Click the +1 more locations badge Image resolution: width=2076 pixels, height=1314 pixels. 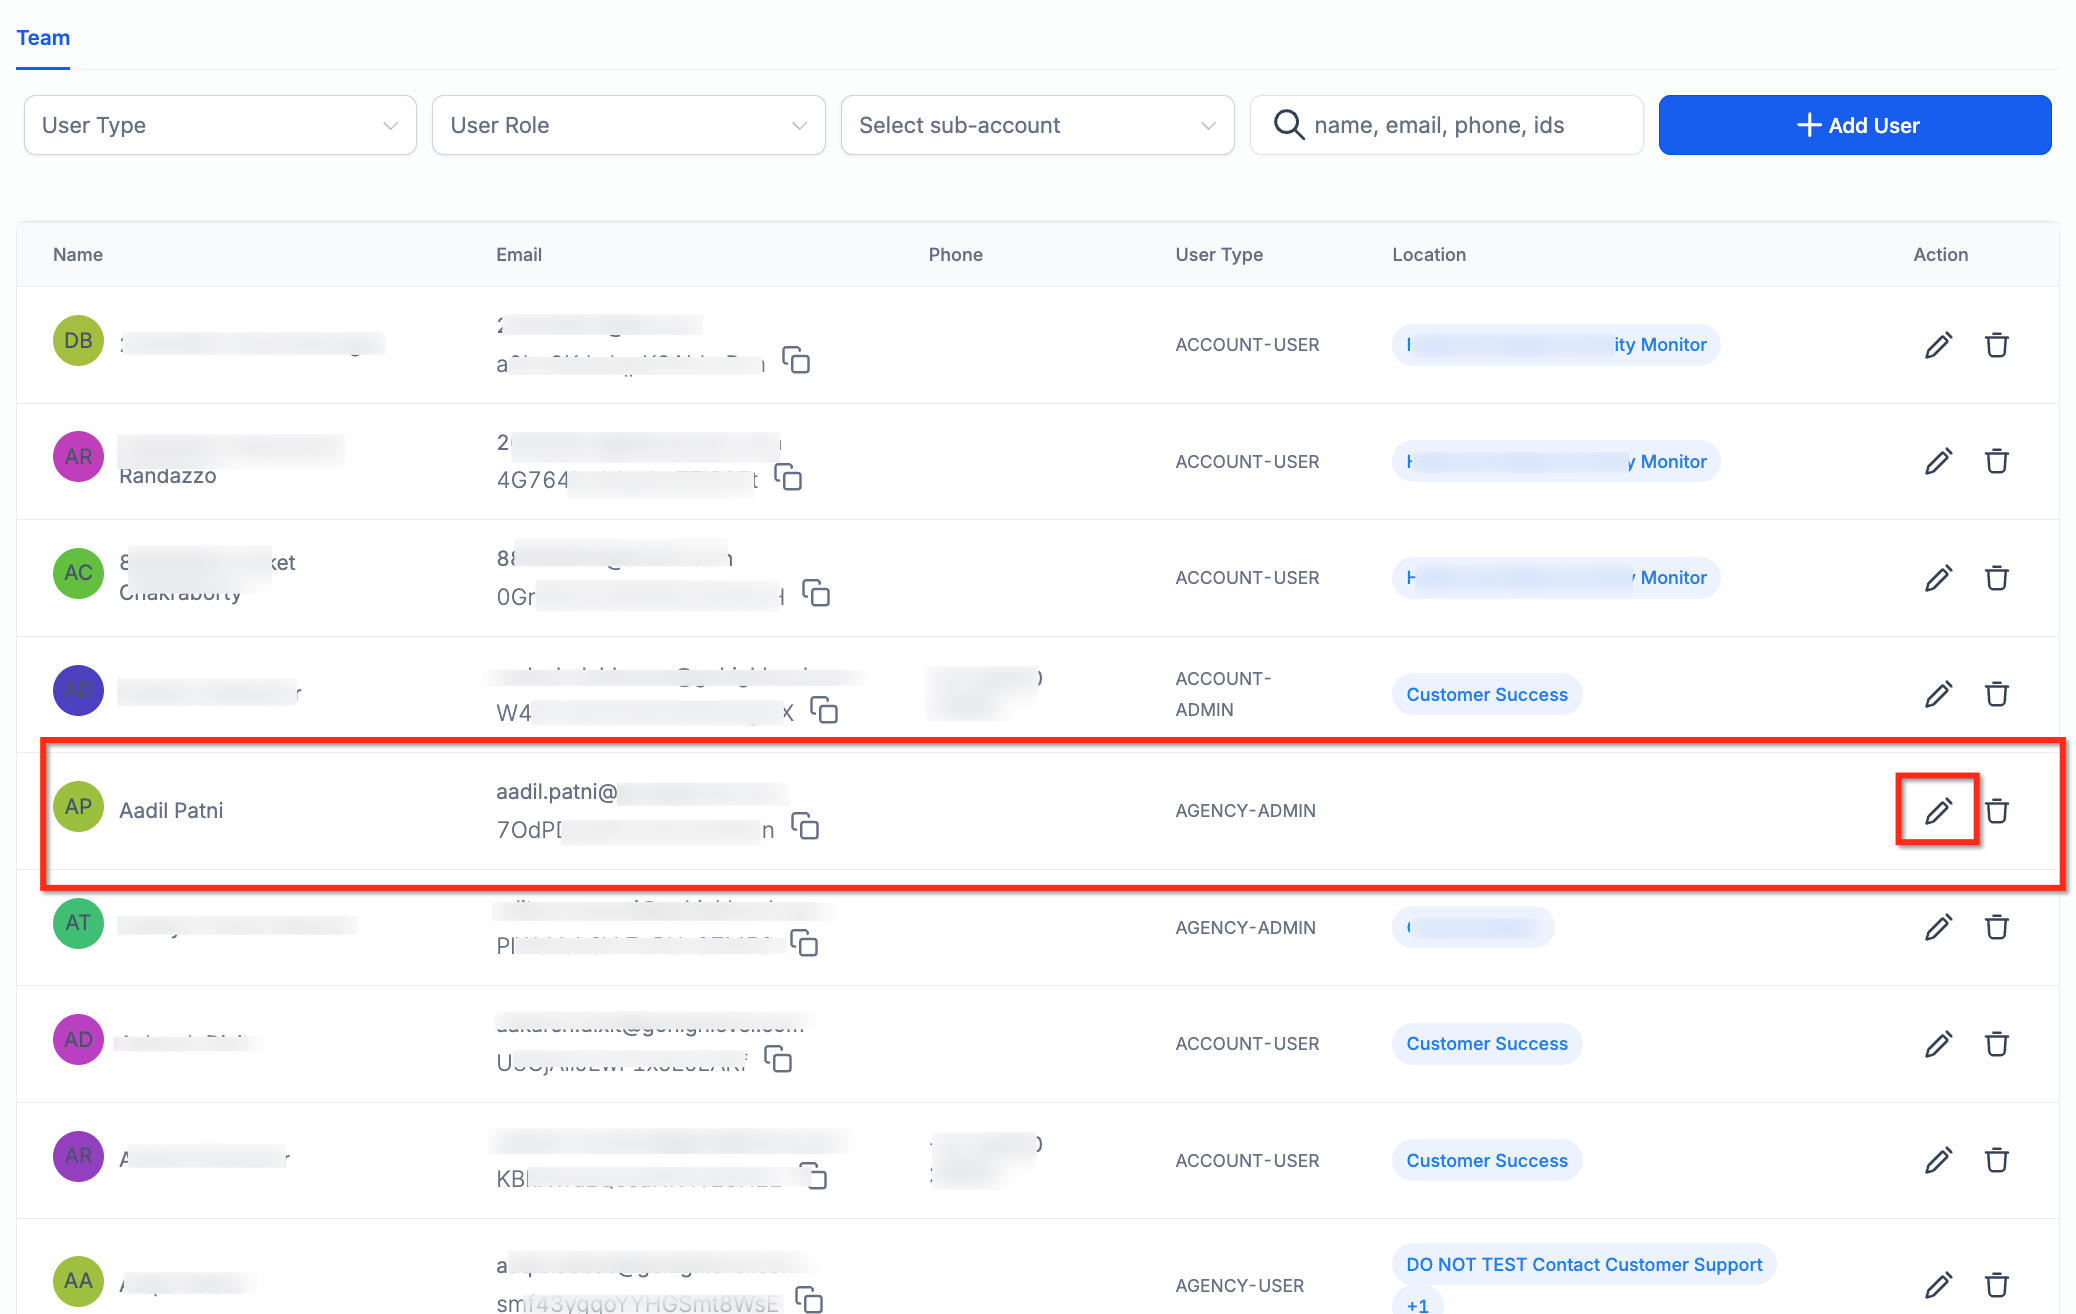(x=1417, y=1305)
